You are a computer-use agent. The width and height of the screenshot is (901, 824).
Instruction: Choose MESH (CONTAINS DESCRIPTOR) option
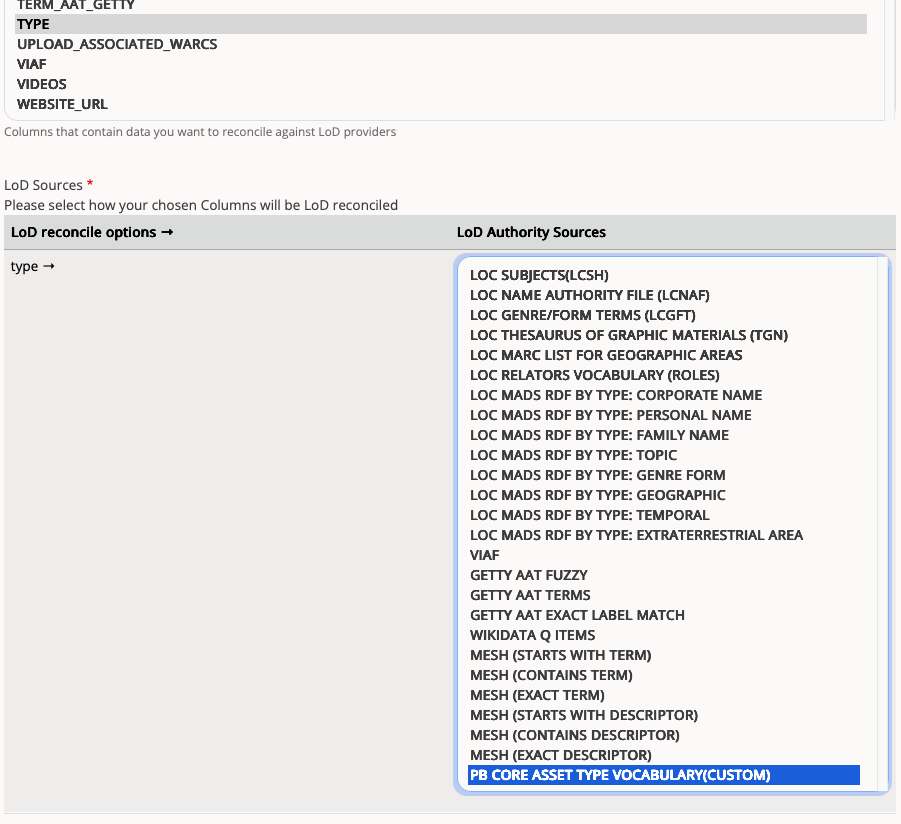click(x=574, y=735)
